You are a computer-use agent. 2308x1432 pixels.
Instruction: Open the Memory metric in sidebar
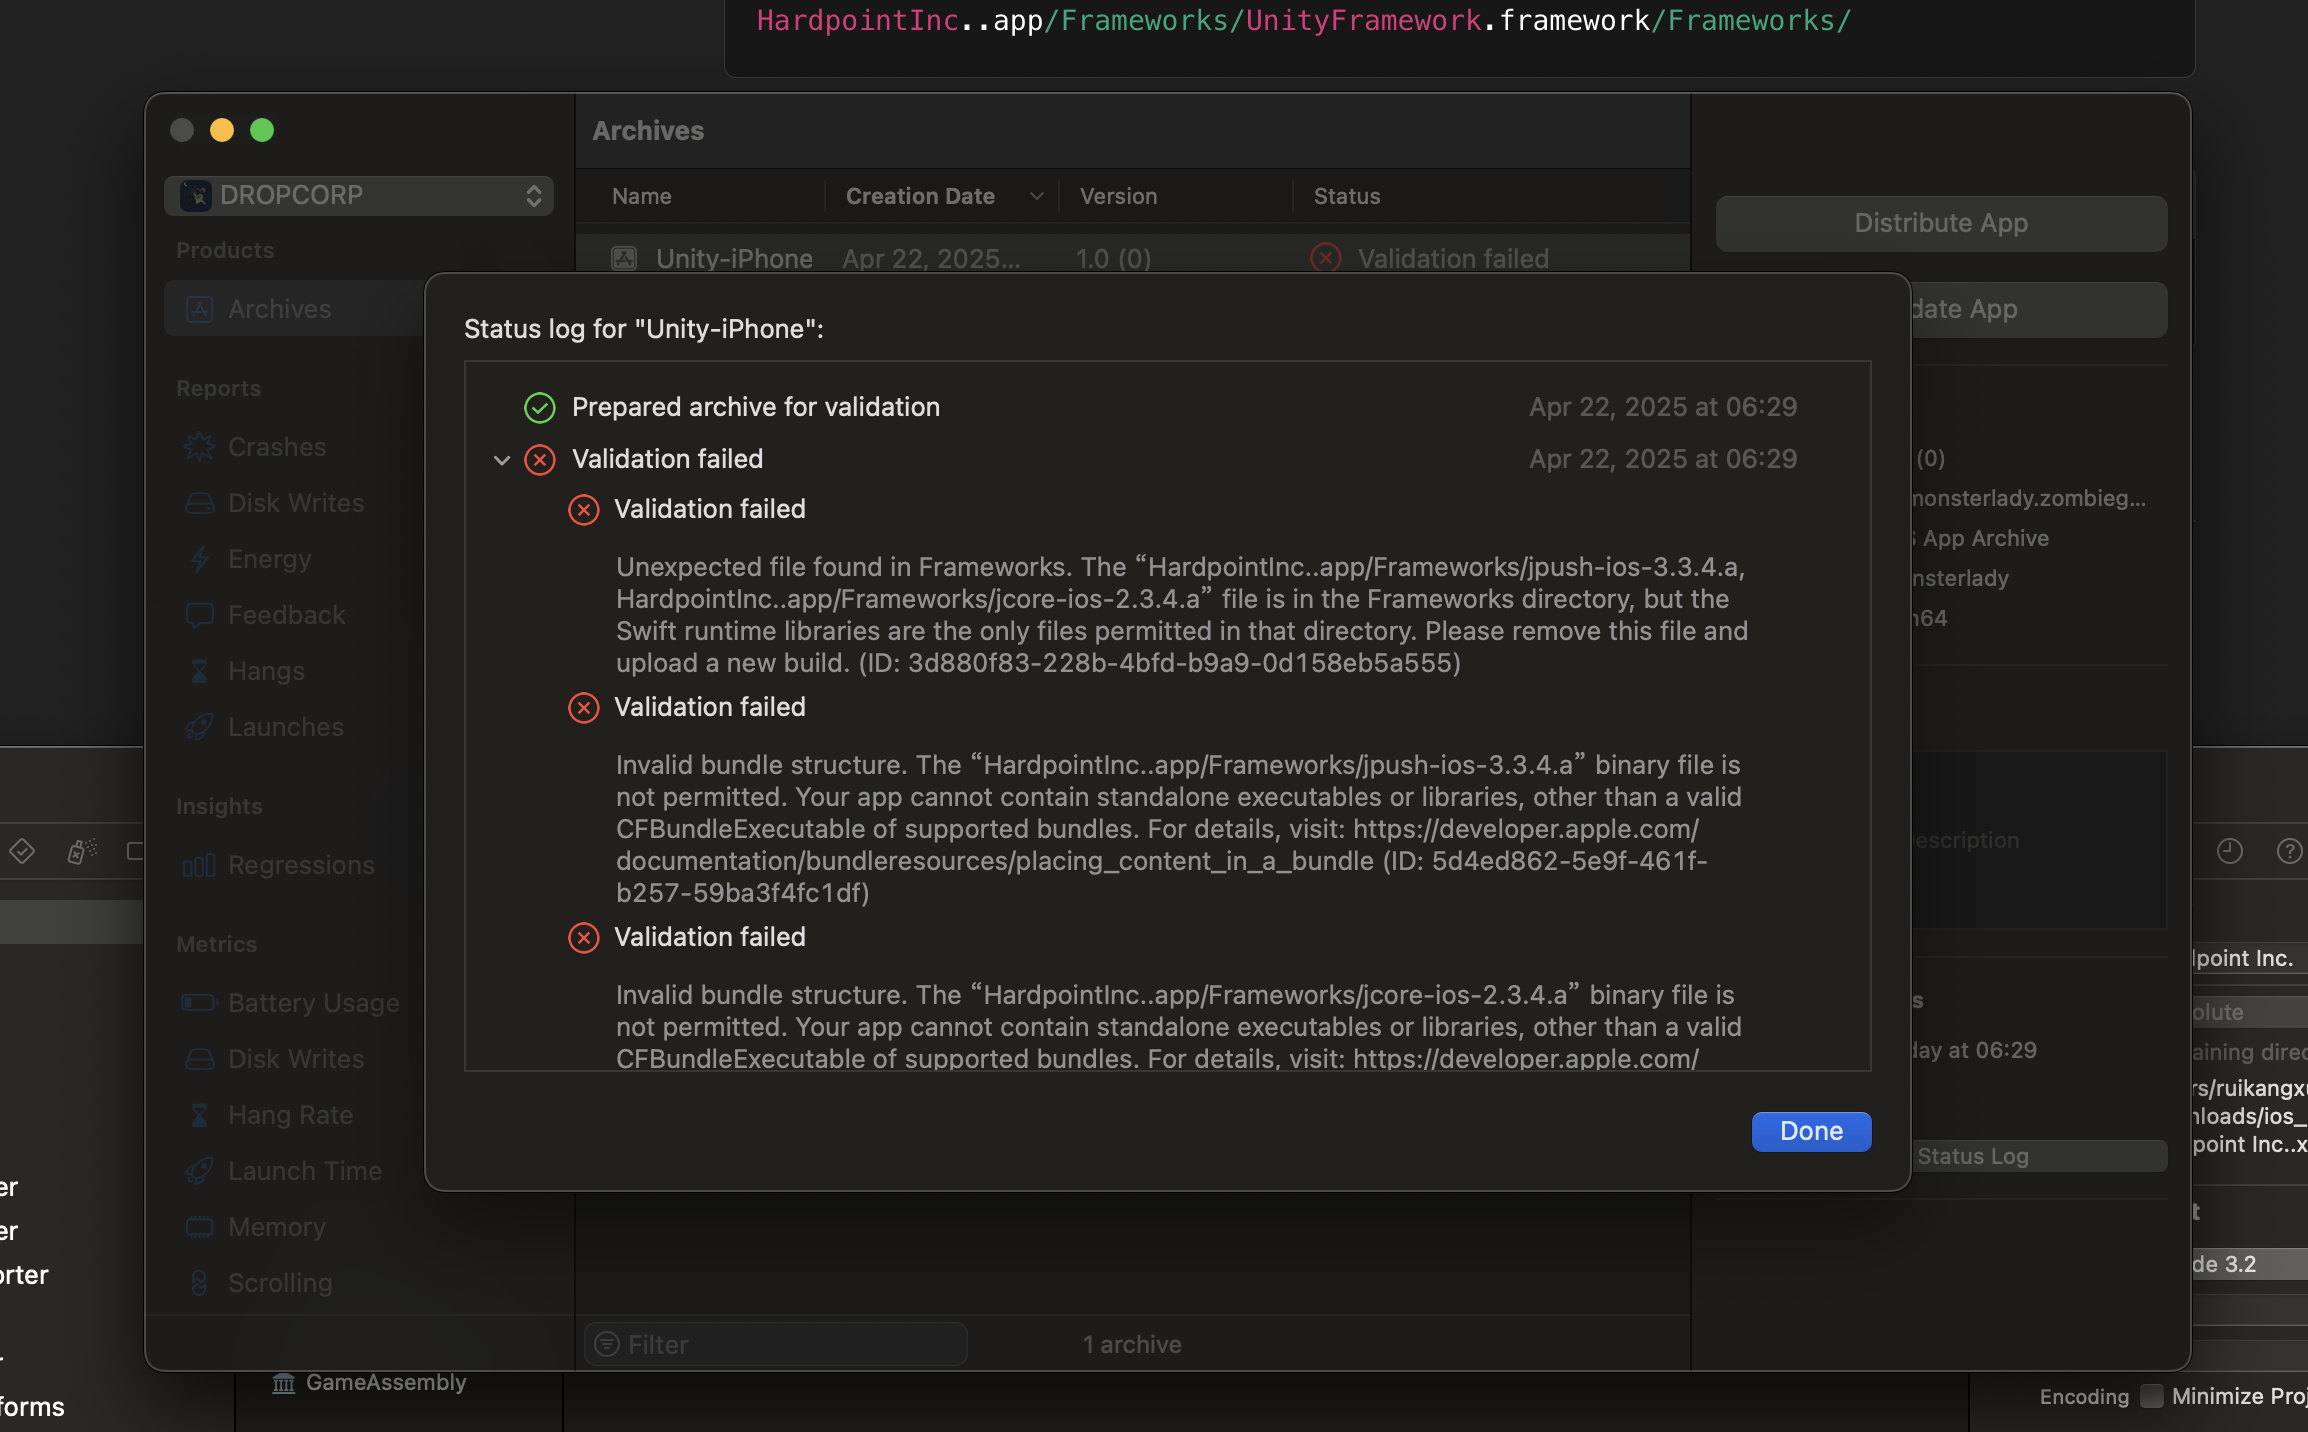[x=276, y=1227]
